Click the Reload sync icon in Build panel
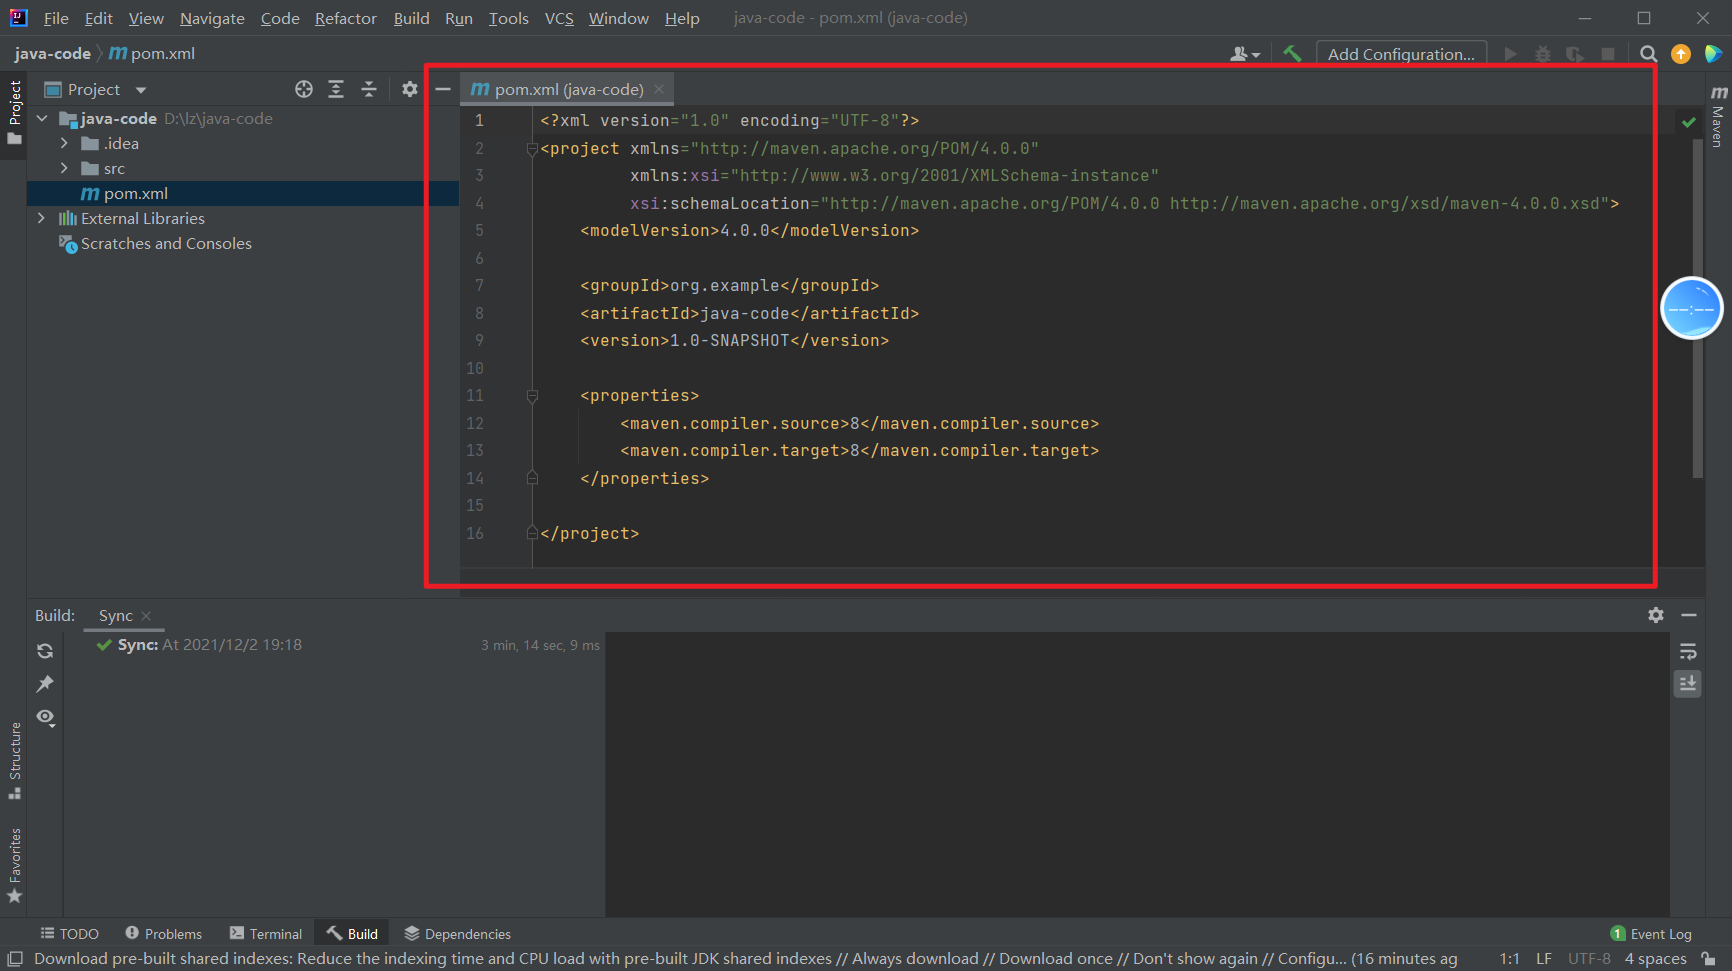The image size is (1732, 971). click(x=45, y=651)
